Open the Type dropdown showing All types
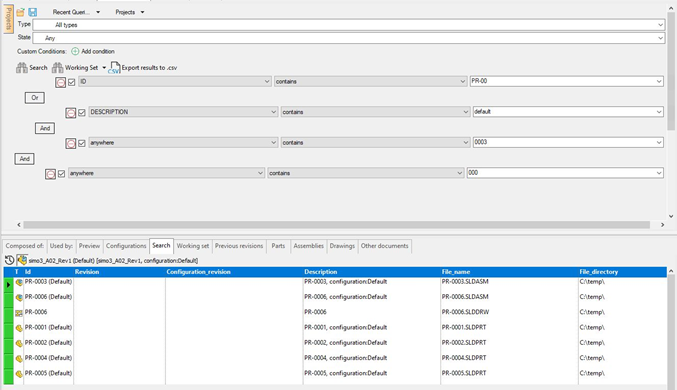The height and width of the screenshot is (390, 677). point(660,25)
